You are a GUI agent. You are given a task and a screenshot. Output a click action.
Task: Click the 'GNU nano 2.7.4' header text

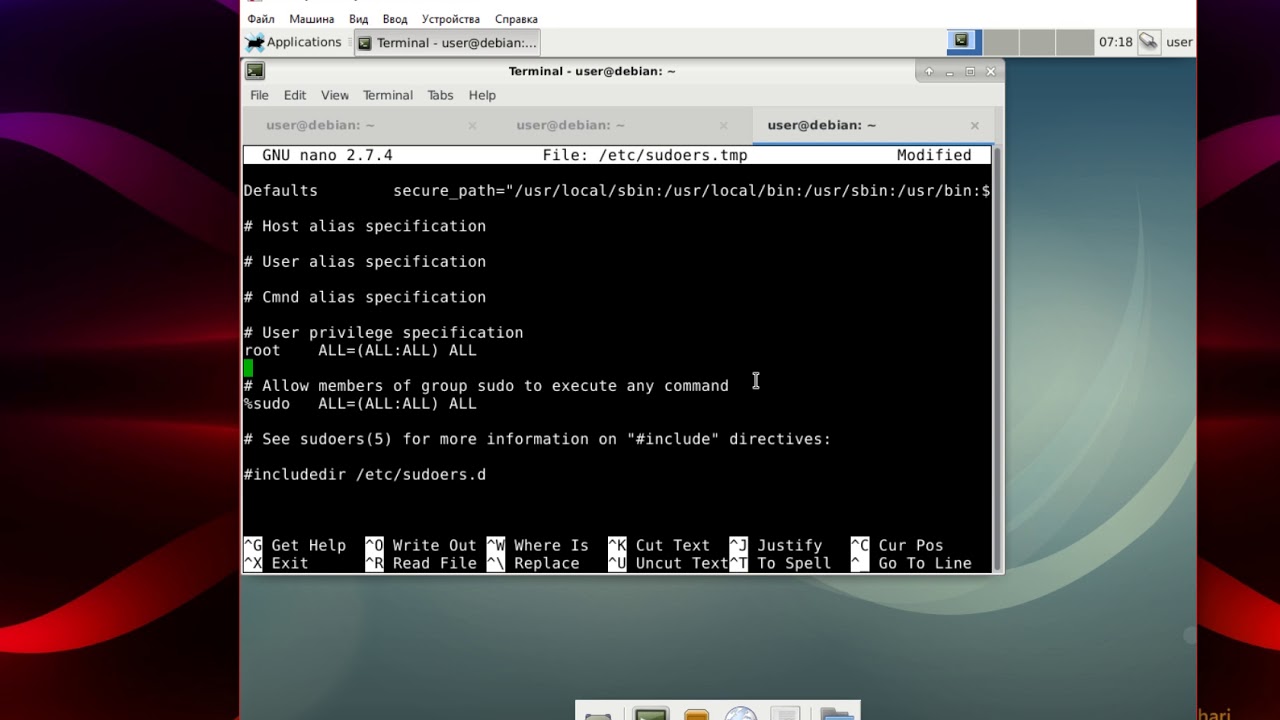(x=327, y=155)
